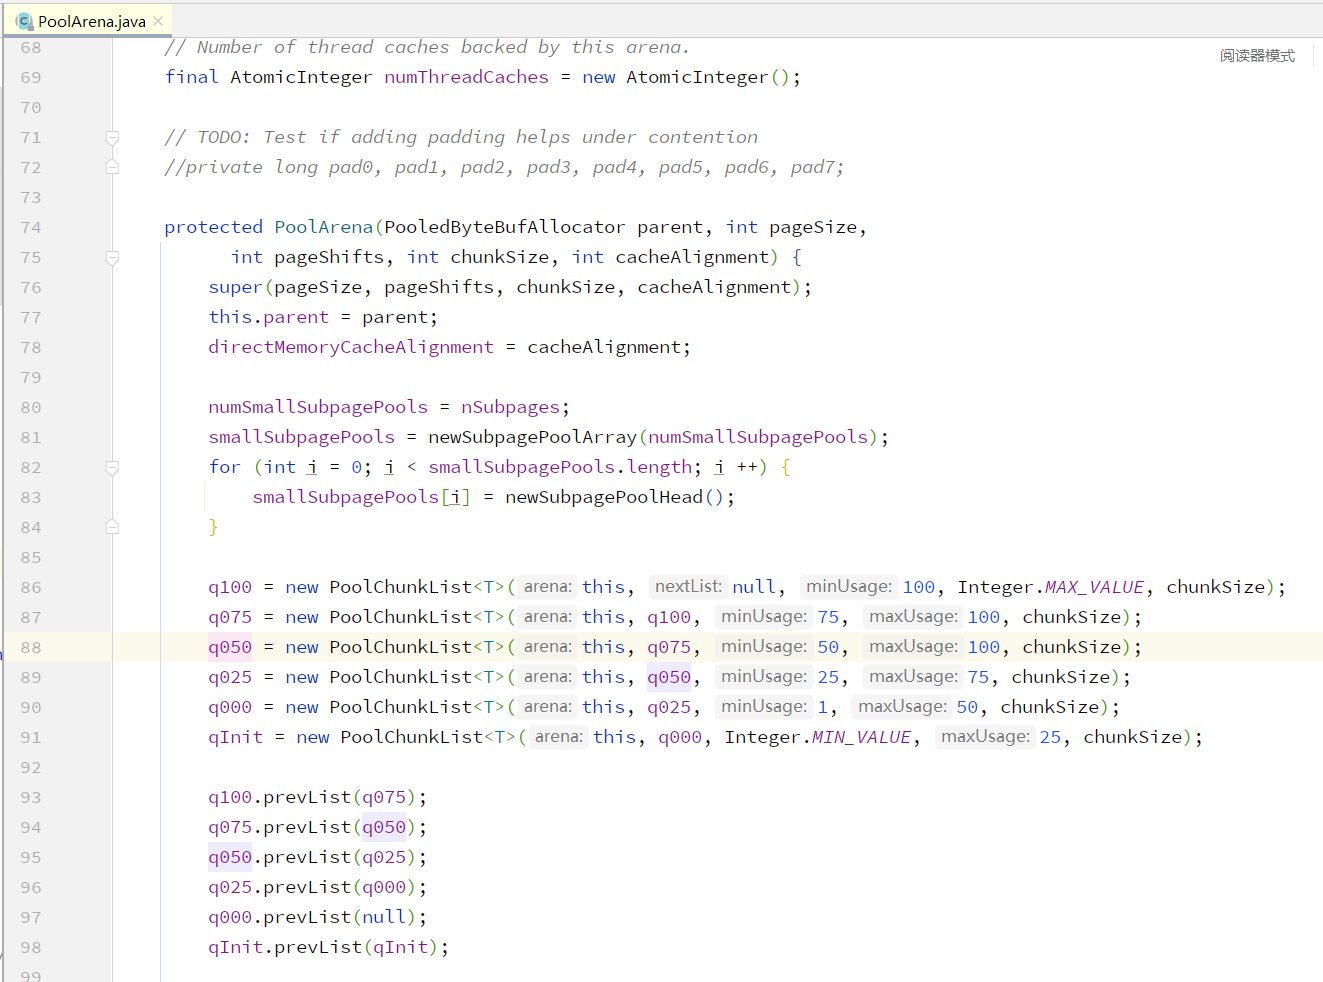Viewport: 1323px width, 982px height.
Task: Click the numThreadCaches field name
Action: [467, 77]
